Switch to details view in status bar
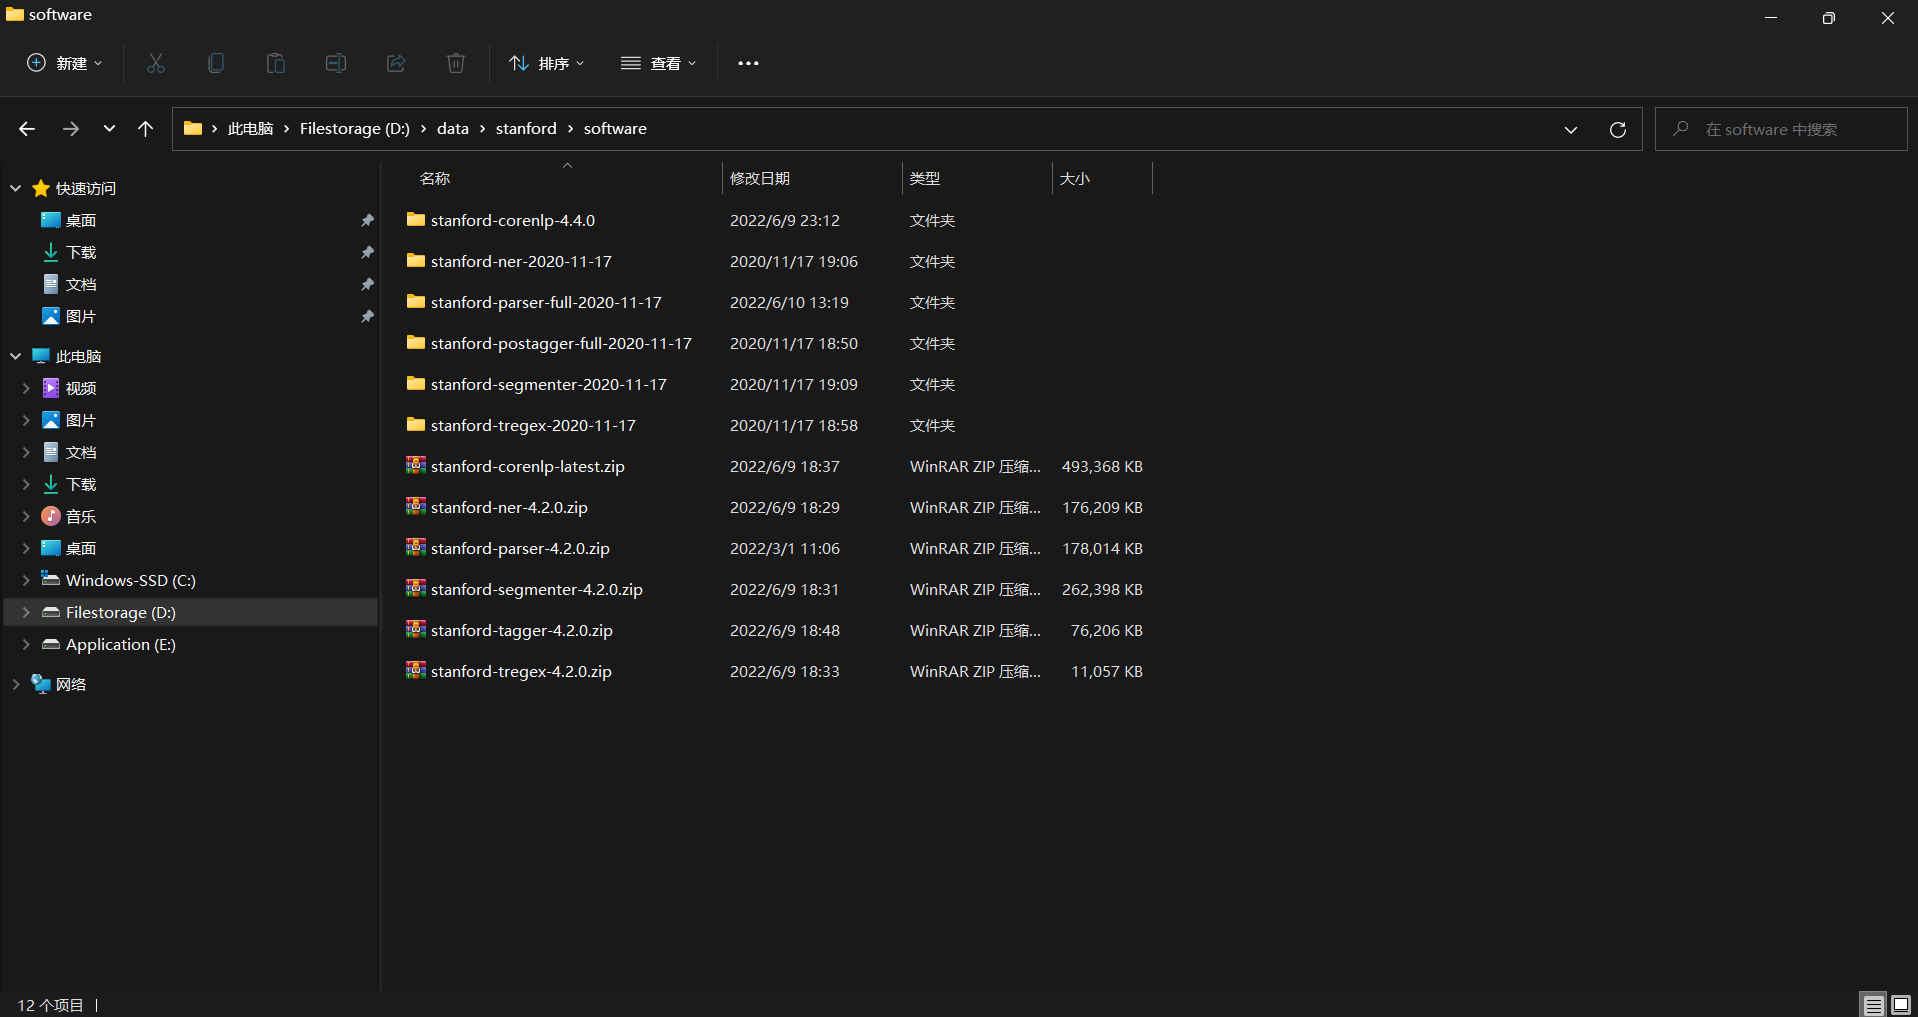The height and width of the screenshot is (1017, 1918). pos(1873,1005)
